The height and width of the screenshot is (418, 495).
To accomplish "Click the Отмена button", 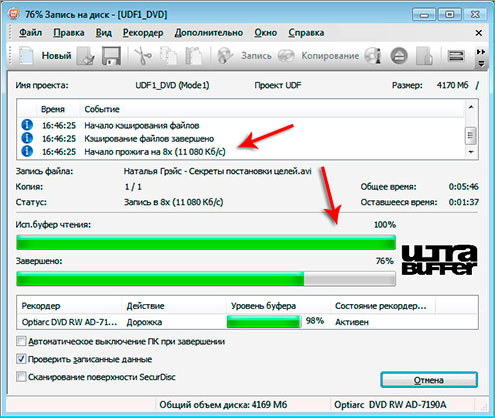I will point(429,380).
